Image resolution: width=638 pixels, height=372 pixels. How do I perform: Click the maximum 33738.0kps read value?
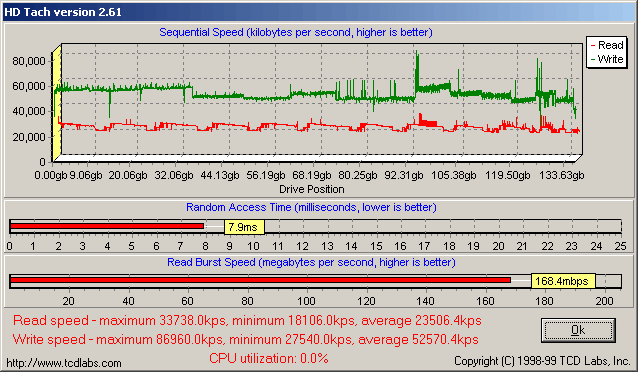tap(163, 321)
